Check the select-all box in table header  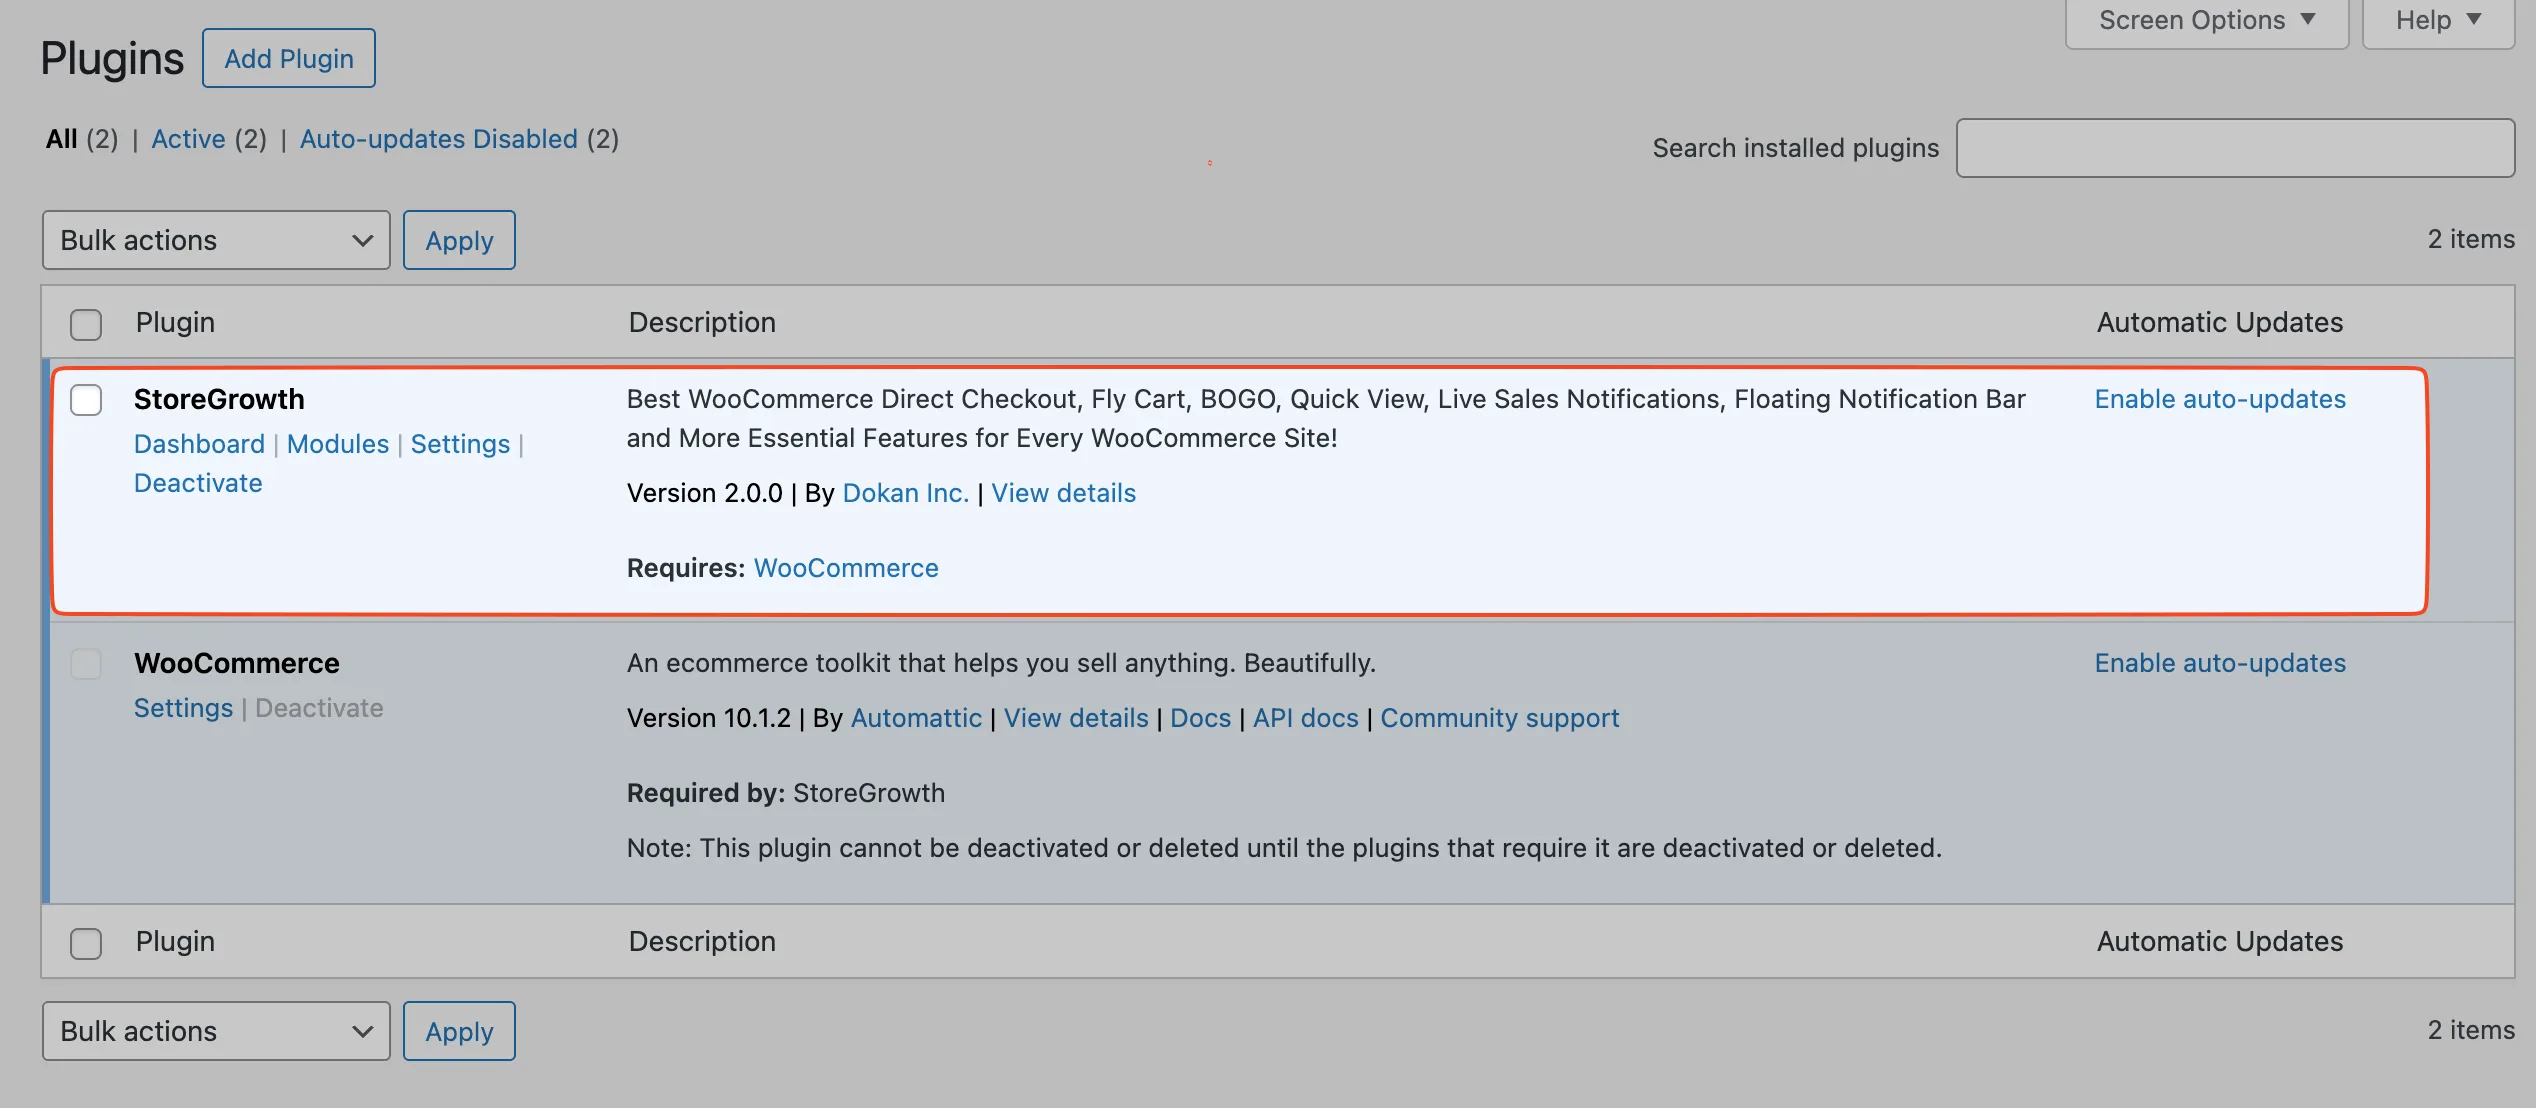pos(86,324)
